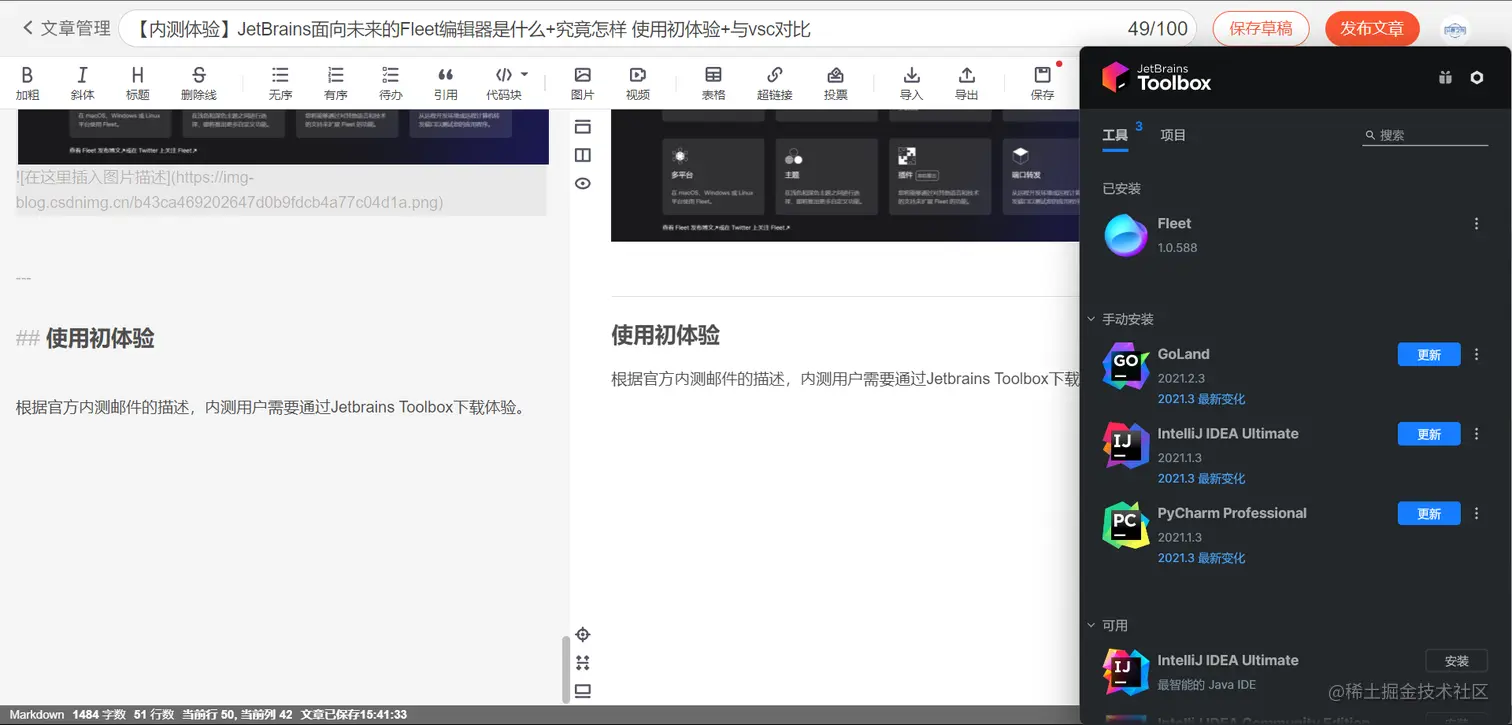Open GoLand options menu
The height and width of the screenshot is (725, 1512).
pos(1476,355)
